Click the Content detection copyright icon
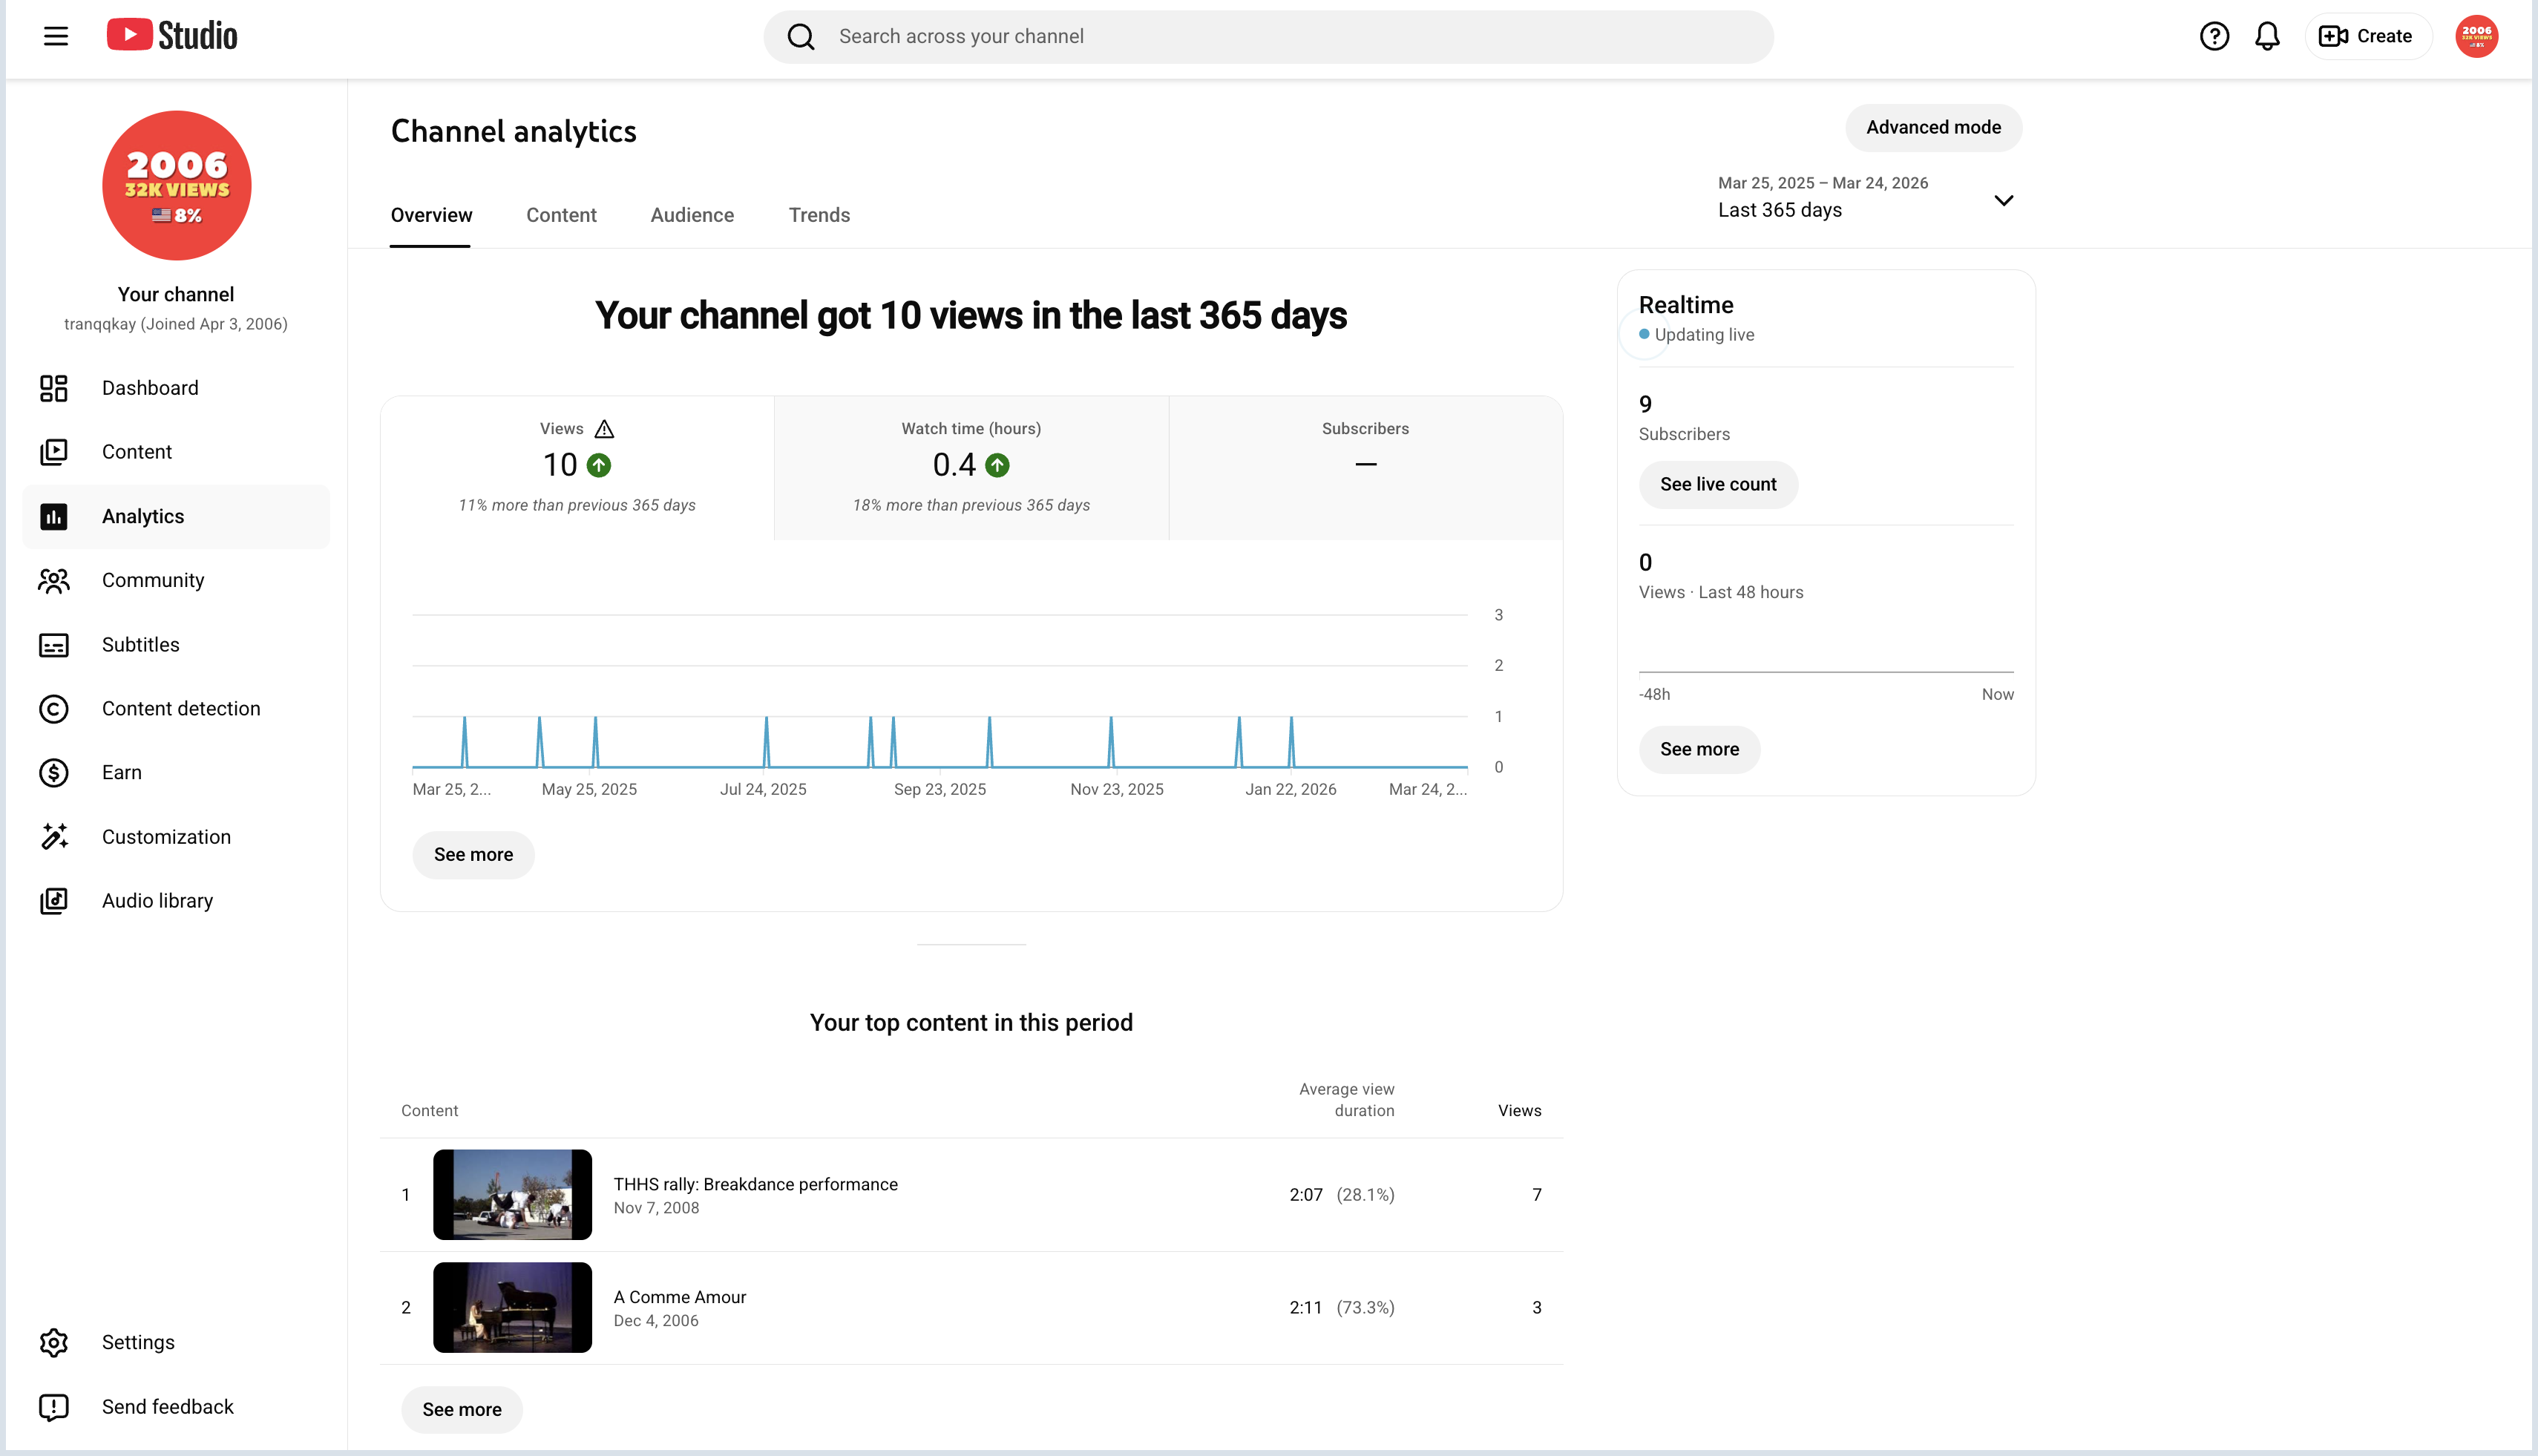 coord(54,709)
